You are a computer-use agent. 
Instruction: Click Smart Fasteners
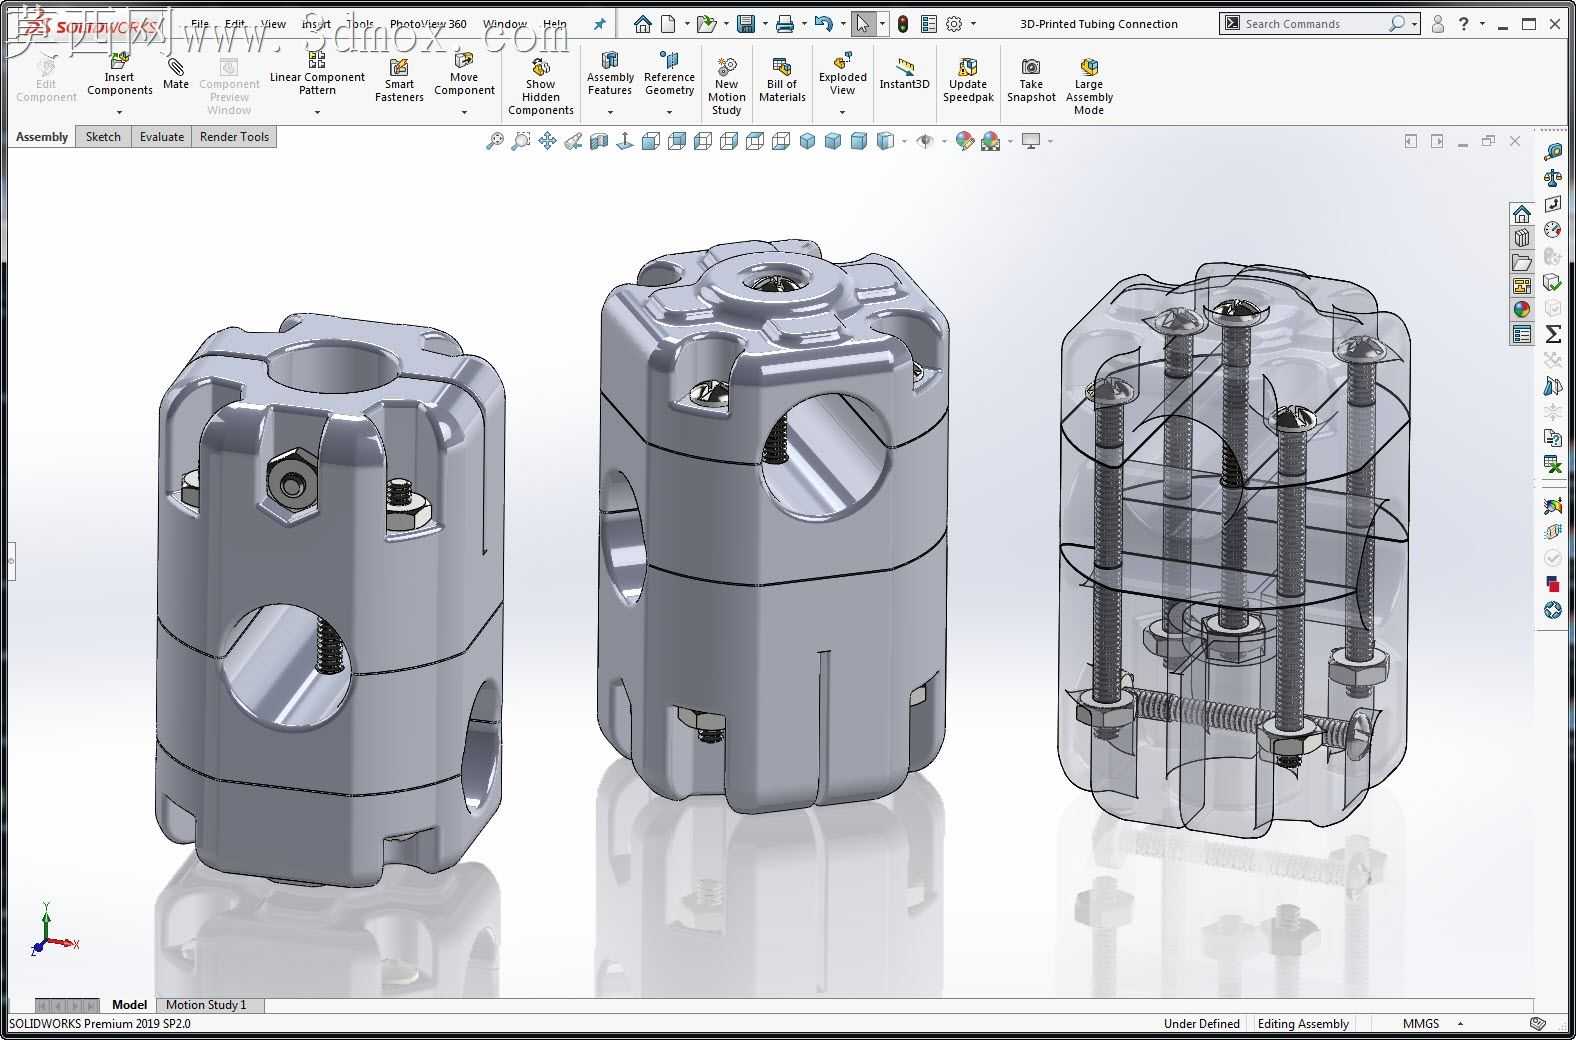[399, 79]
